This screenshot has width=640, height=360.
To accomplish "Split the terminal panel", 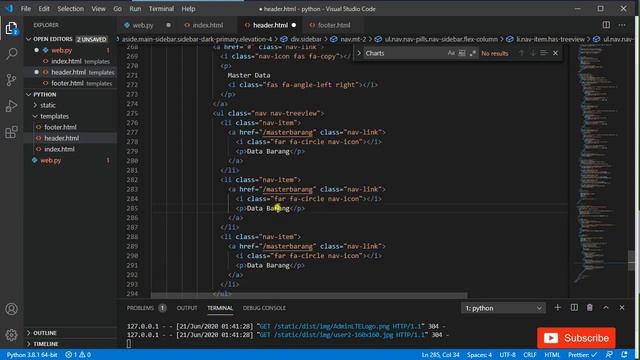I will 574,308.
